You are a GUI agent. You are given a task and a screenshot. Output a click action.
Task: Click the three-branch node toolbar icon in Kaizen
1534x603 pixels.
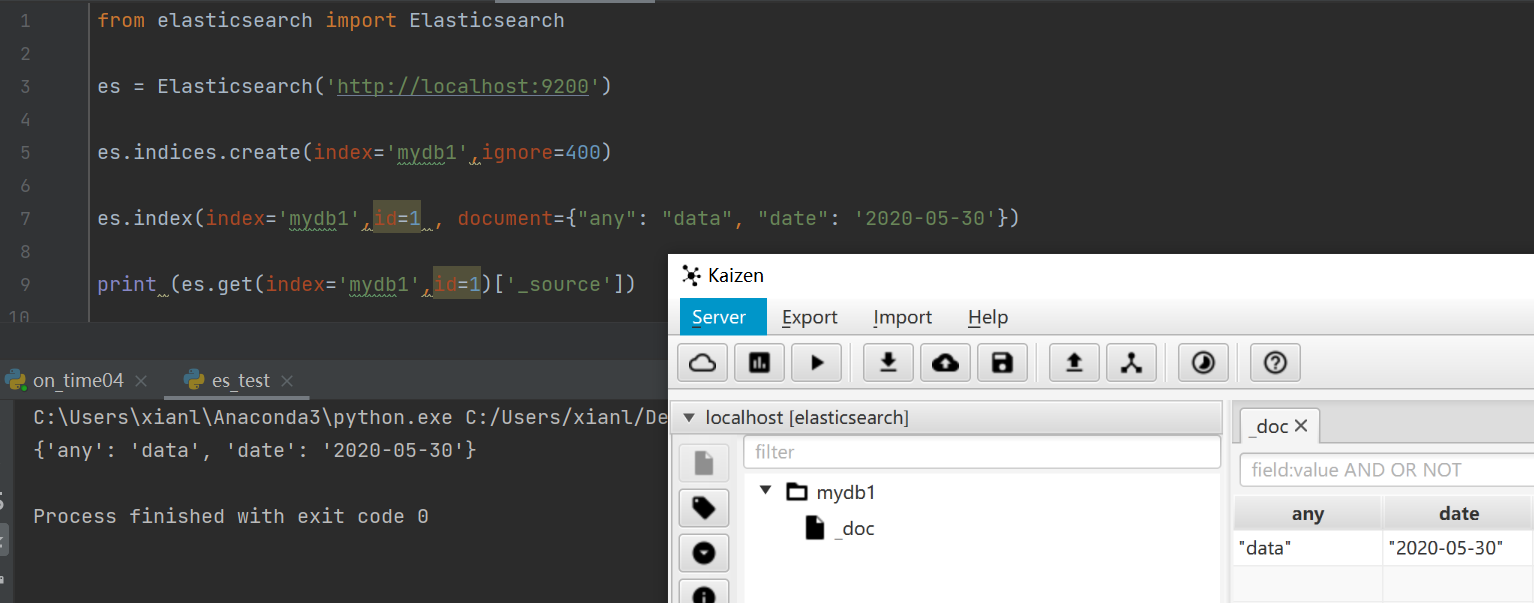click(x=1131, y=362)
